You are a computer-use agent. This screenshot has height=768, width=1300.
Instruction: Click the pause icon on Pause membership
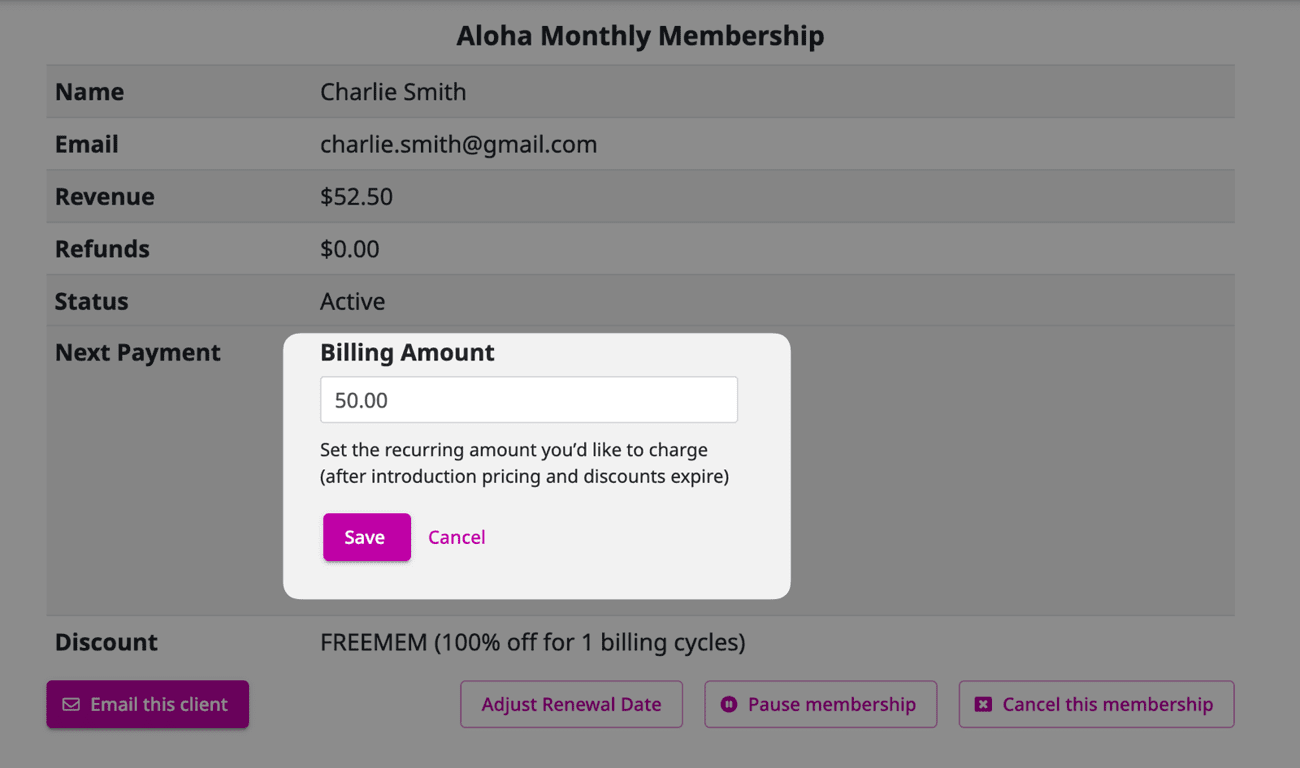tap(729, 704)
